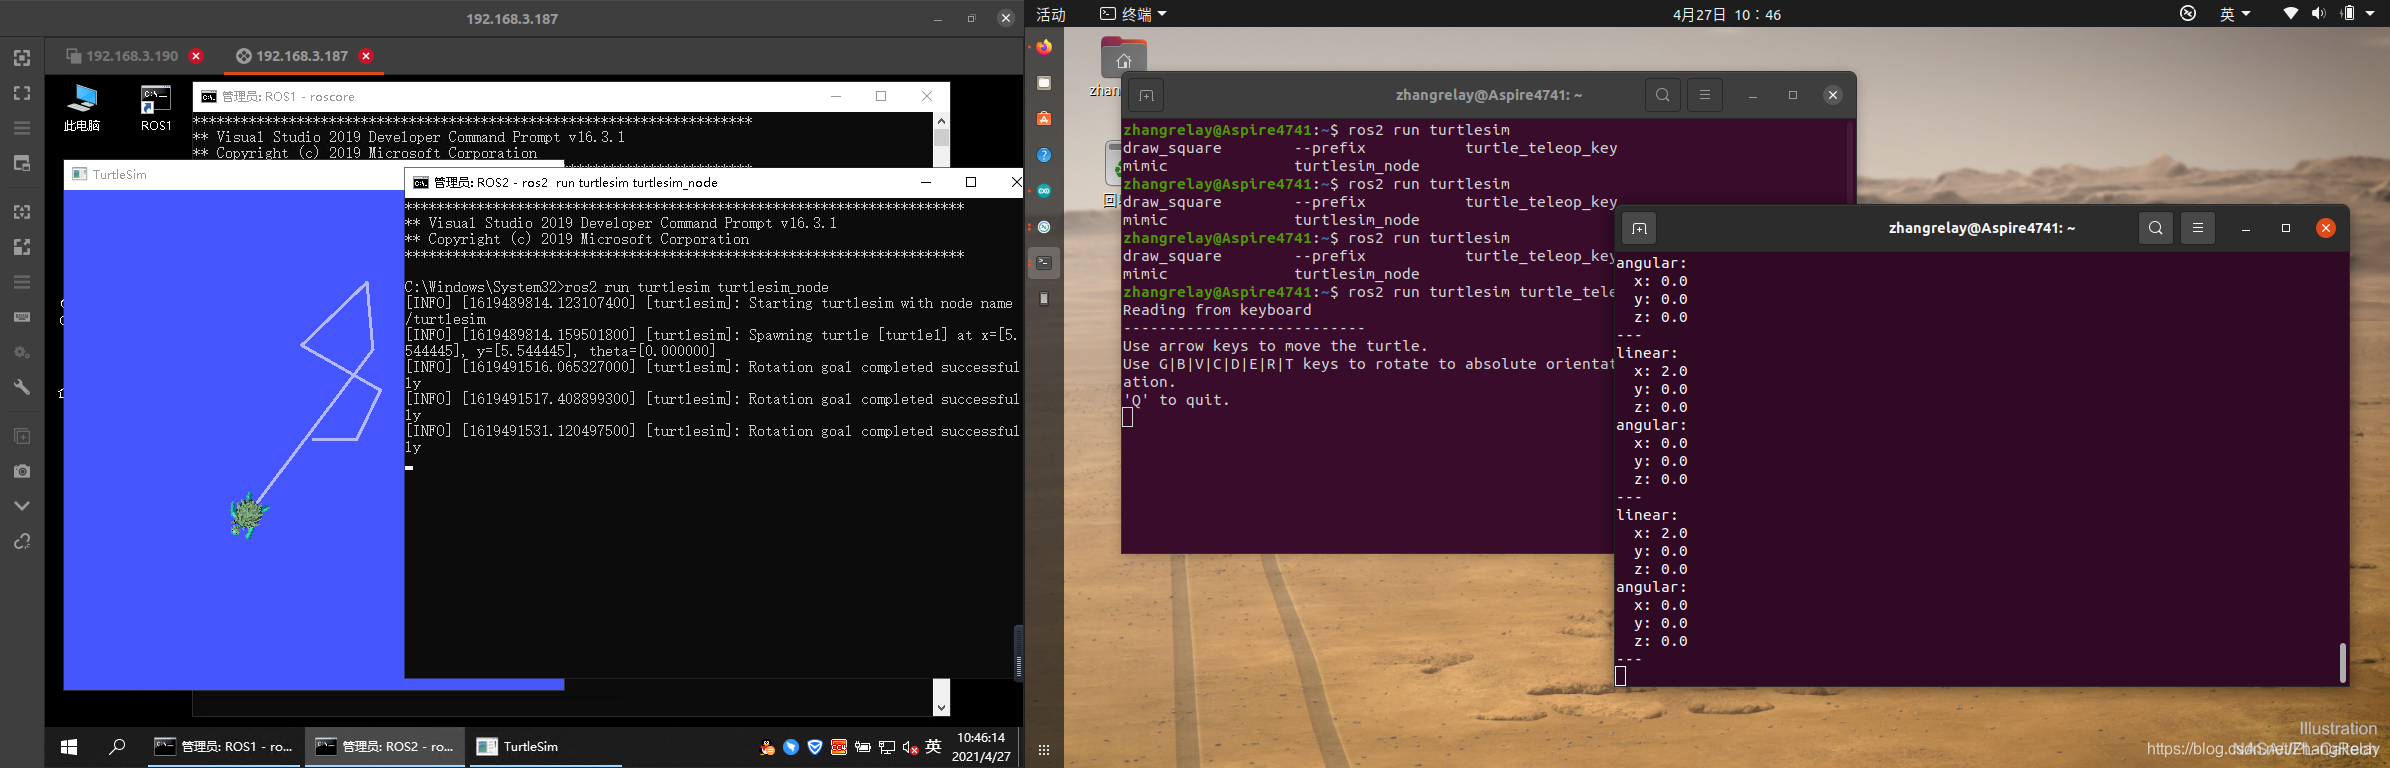Open Files from the Ubuntu dock
Image resolution: width=2390 pixels, height=768 pixels.
pos(1044,83)
